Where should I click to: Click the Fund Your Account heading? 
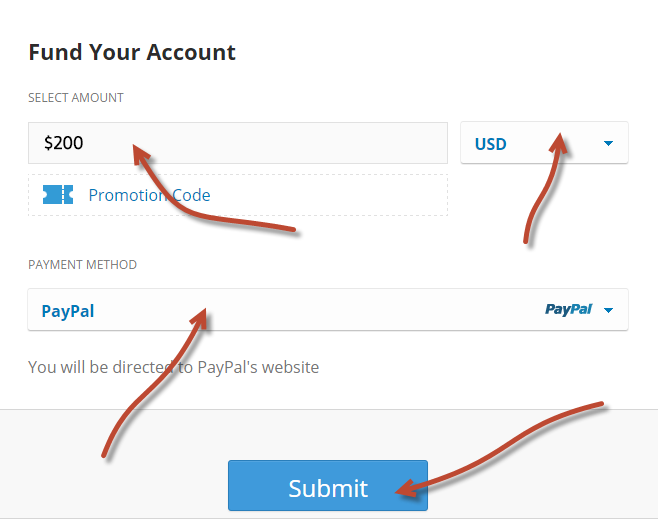point(132,52)
